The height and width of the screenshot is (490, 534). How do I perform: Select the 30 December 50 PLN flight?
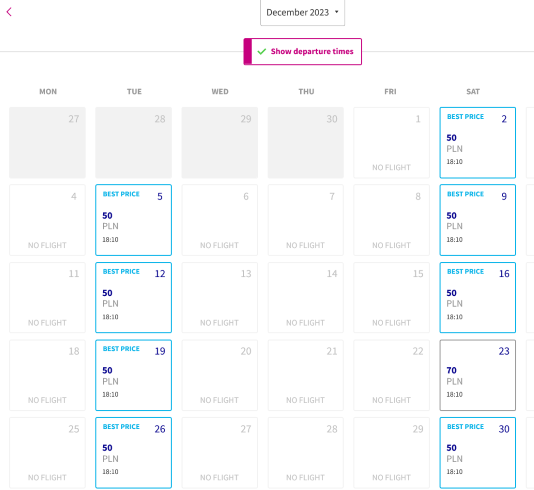point(477,453)
